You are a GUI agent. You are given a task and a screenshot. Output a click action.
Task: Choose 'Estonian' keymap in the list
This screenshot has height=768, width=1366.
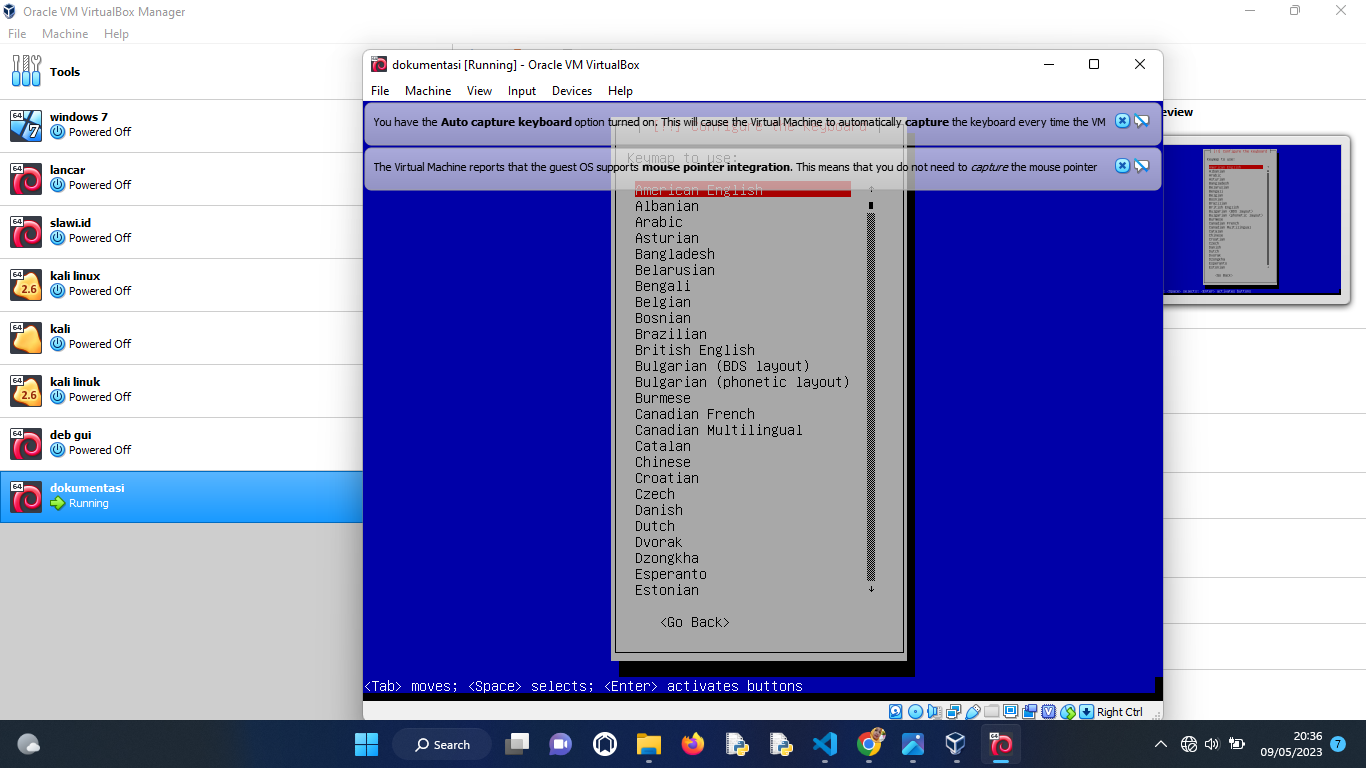[x=667, y=590]
